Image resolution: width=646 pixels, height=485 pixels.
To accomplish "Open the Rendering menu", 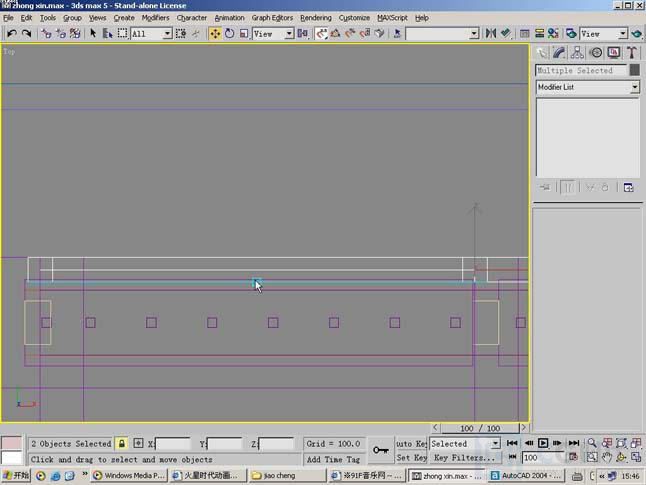I will [316, 18].
